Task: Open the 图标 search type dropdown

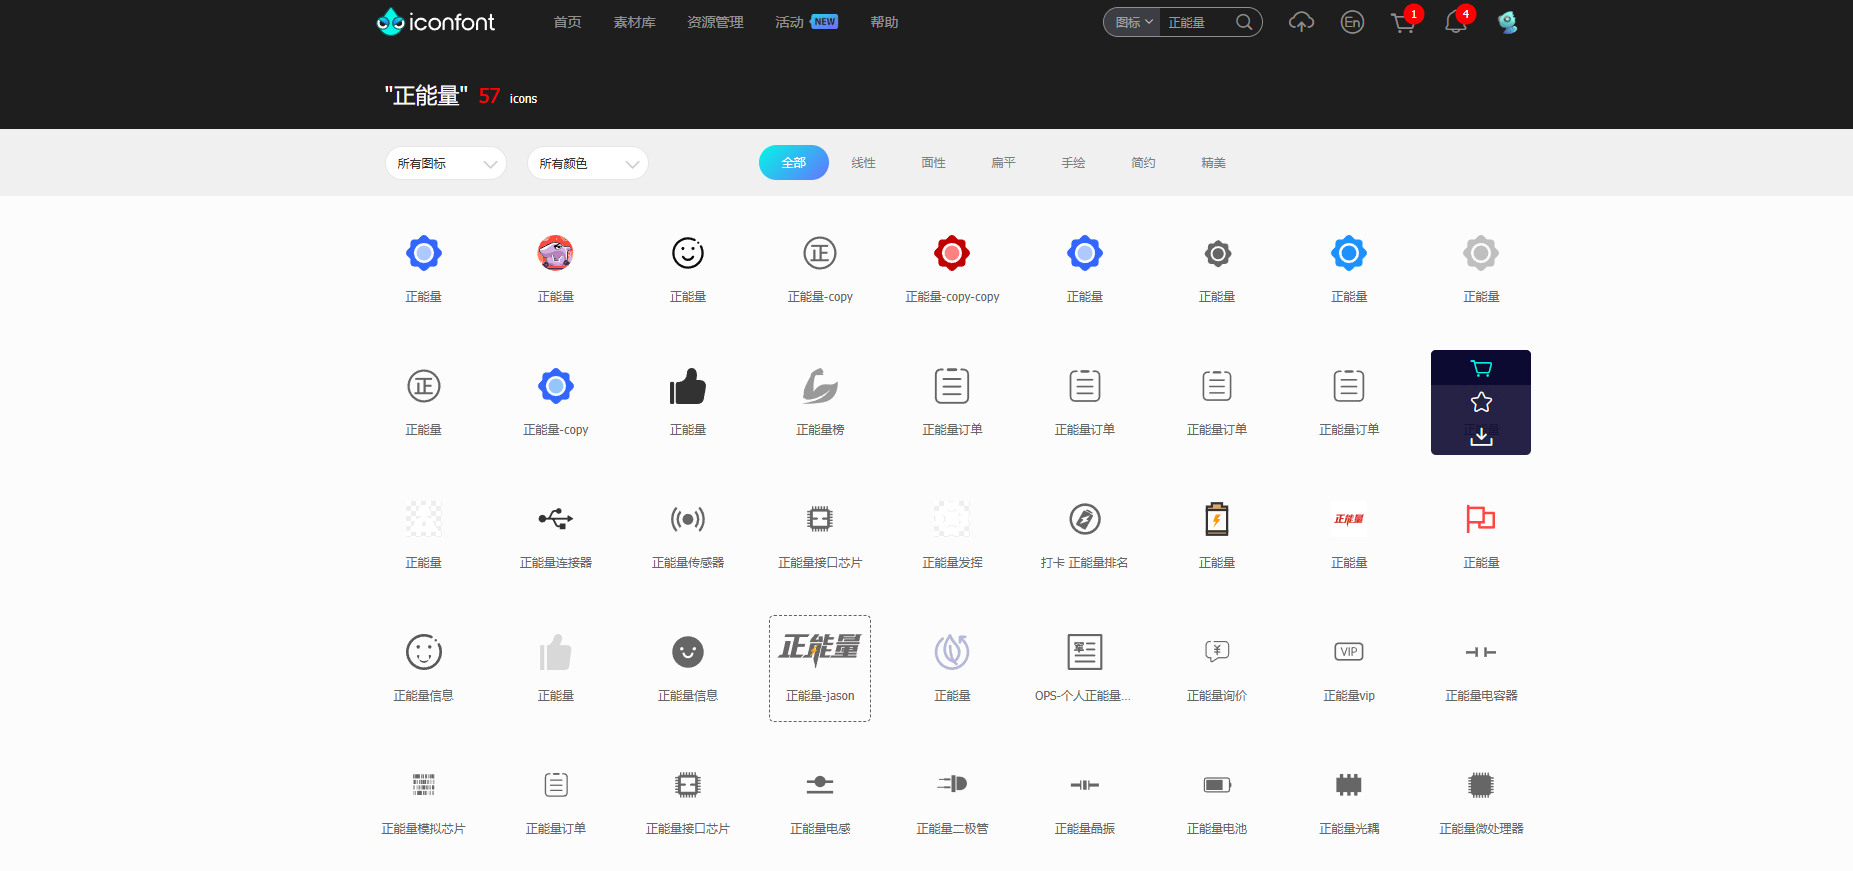Action: (x=1133, y=22)
